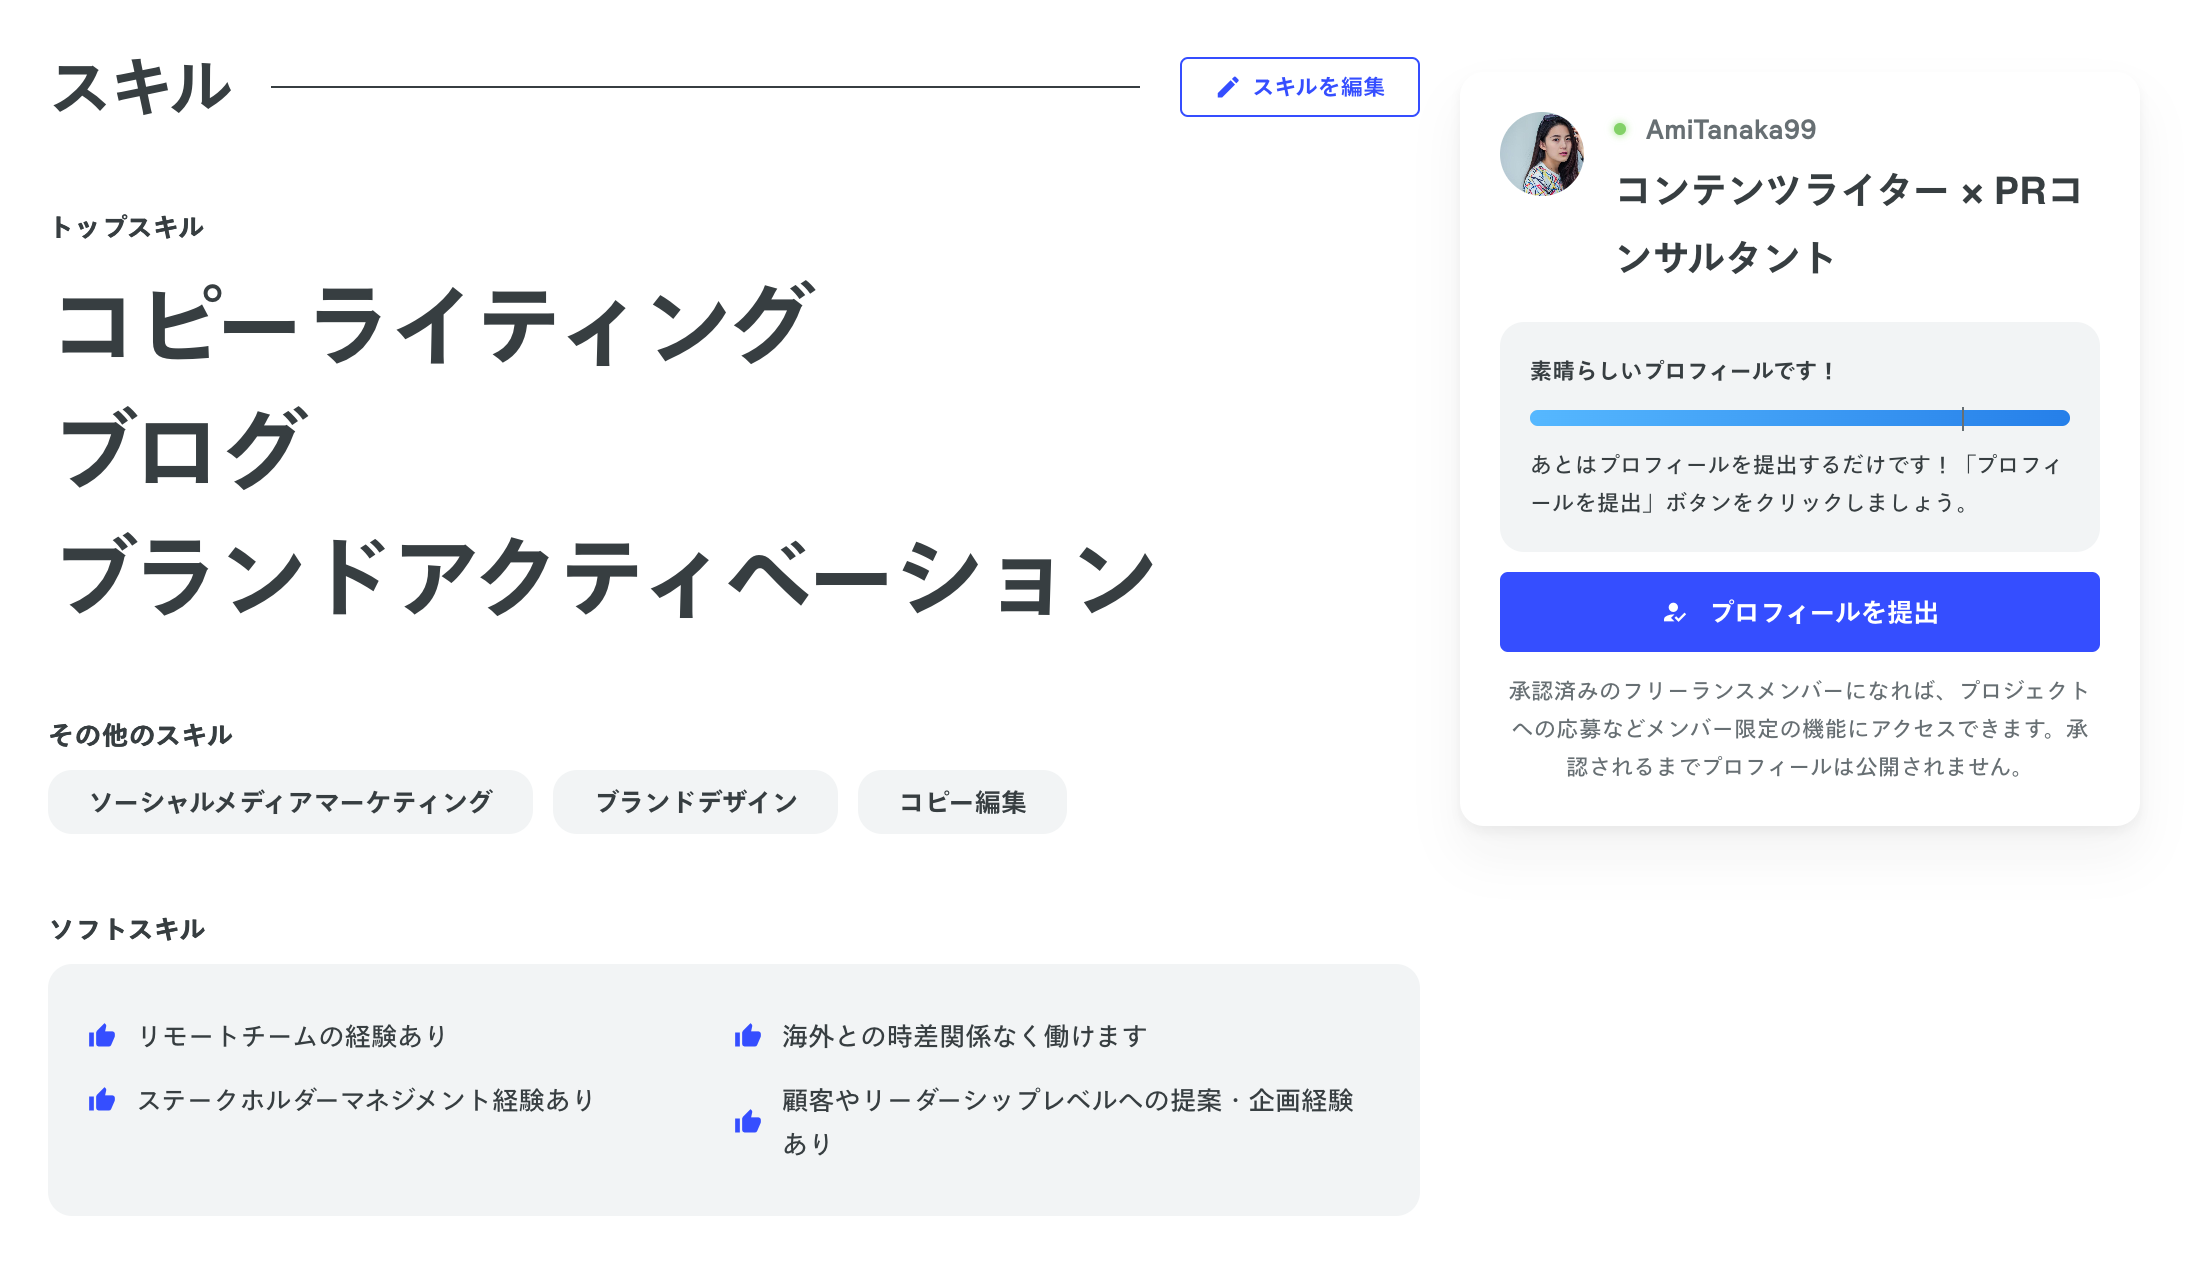2196x1276 pixels.
Task: Click the コンテンツライター × PRコンサルタント title
Action: [1848, 223]
